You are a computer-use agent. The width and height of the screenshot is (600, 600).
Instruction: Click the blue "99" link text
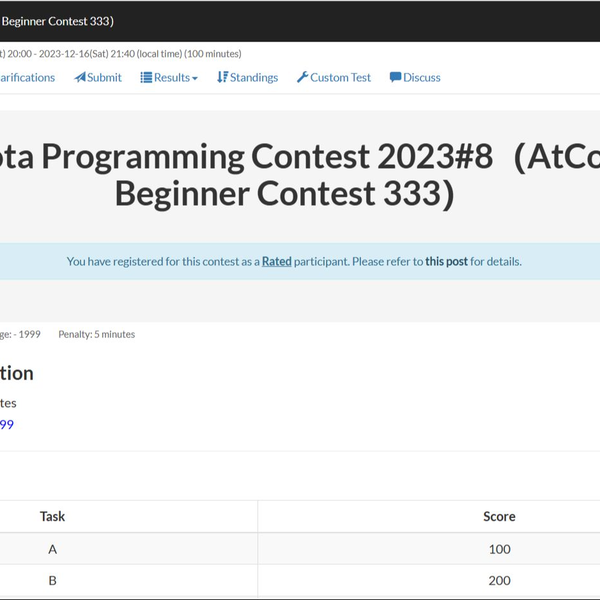pyautogui.click(x=6, y=424)
